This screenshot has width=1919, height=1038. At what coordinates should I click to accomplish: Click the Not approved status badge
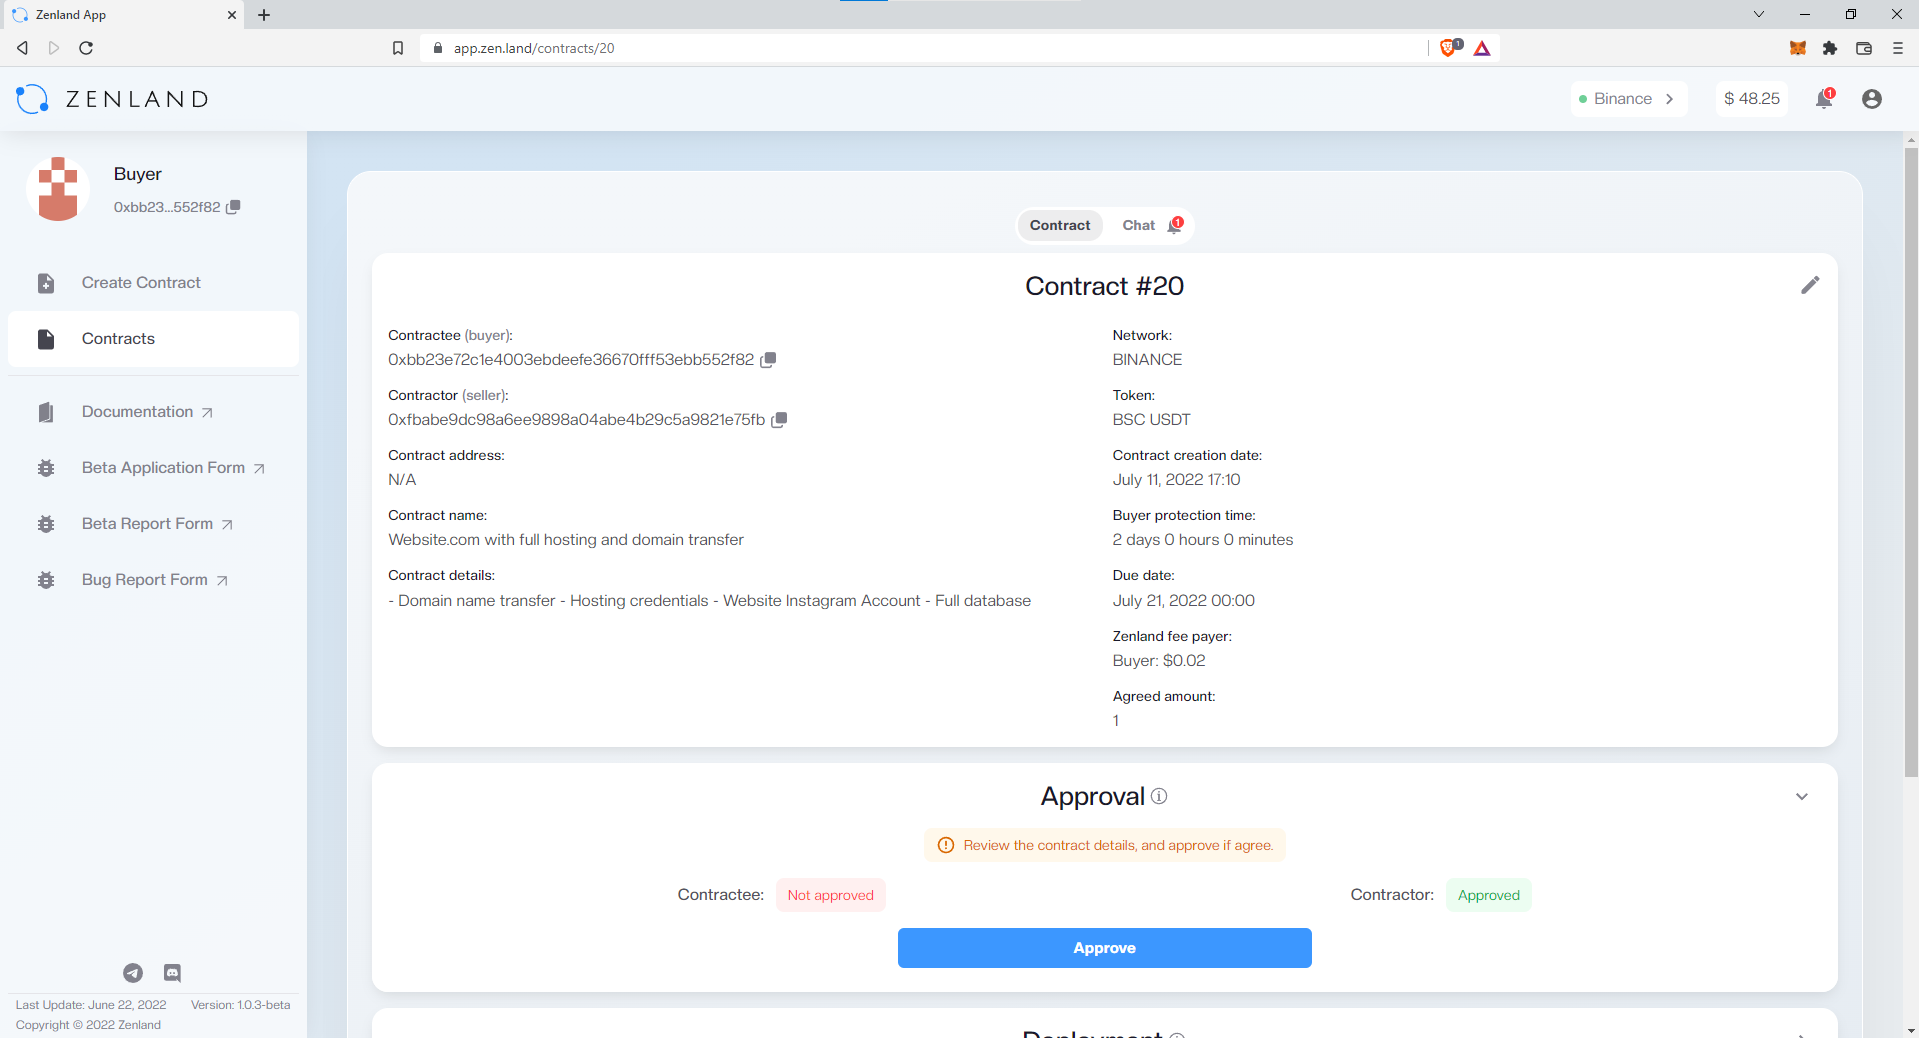pyautogui.click(x=830, y=895)
